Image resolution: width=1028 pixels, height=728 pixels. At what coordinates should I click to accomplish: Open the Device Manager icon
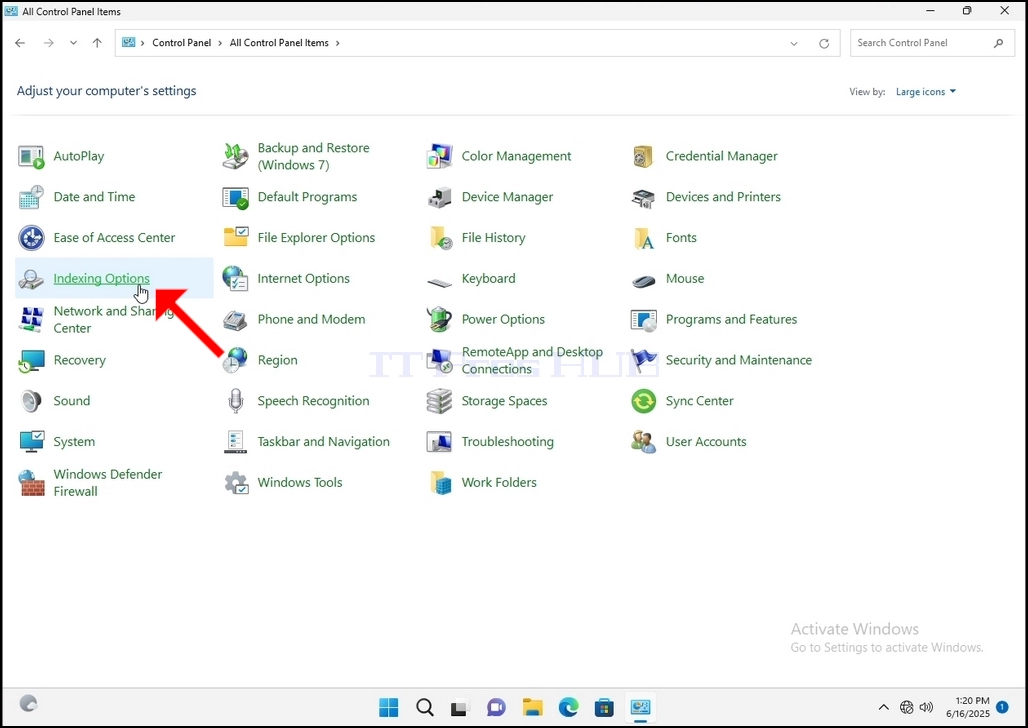coord(440,197)
